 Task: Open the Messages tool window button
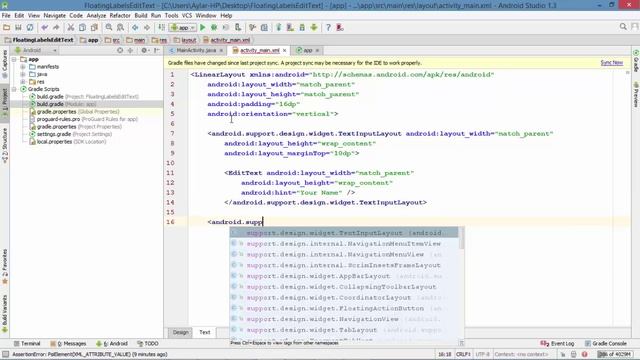[x=68, y=344]
